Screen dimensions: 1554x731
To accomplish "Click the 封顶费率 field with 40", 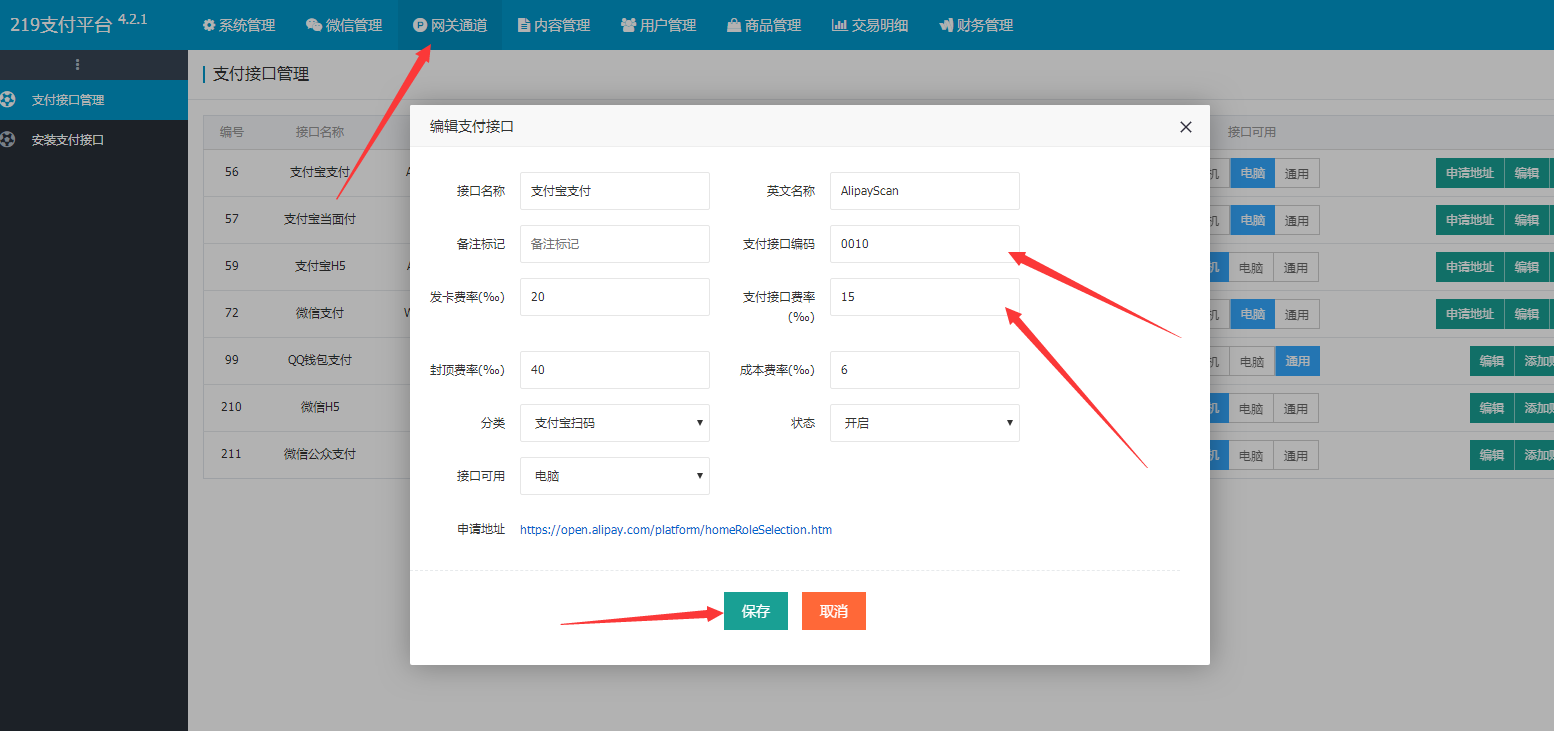I will pos(615,370).
